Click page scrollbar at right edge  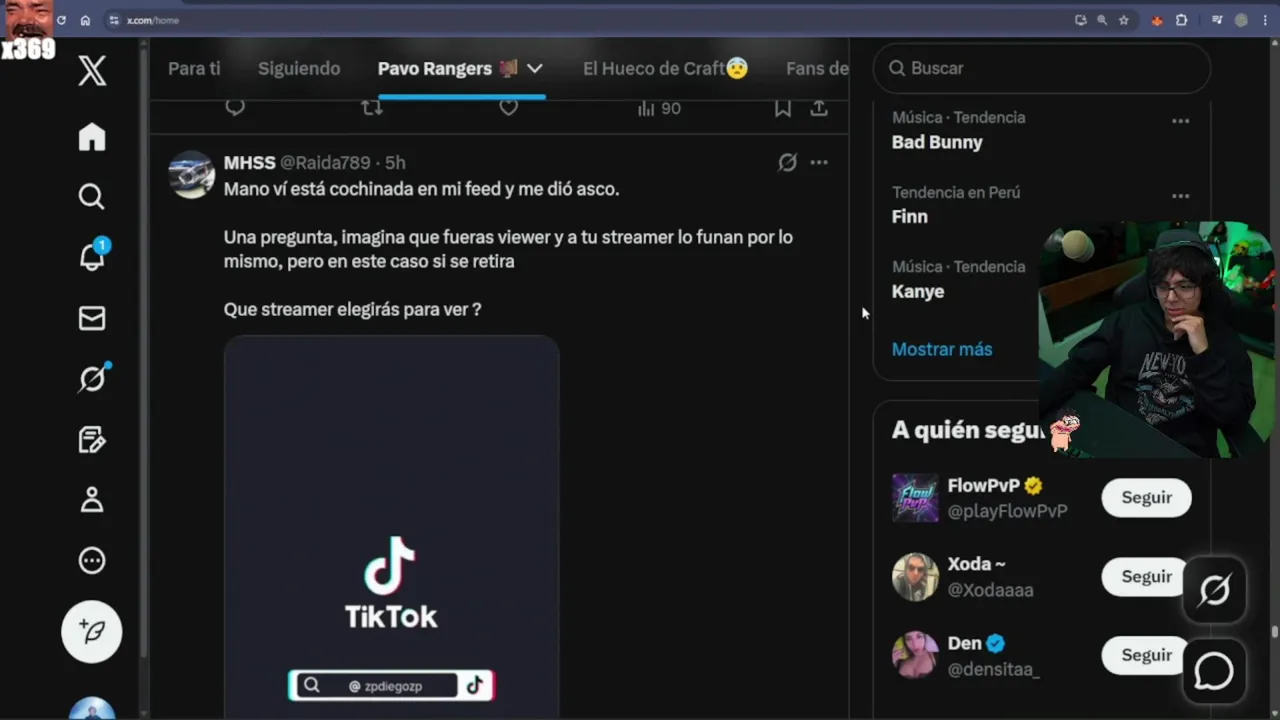tap(1274, 632)
